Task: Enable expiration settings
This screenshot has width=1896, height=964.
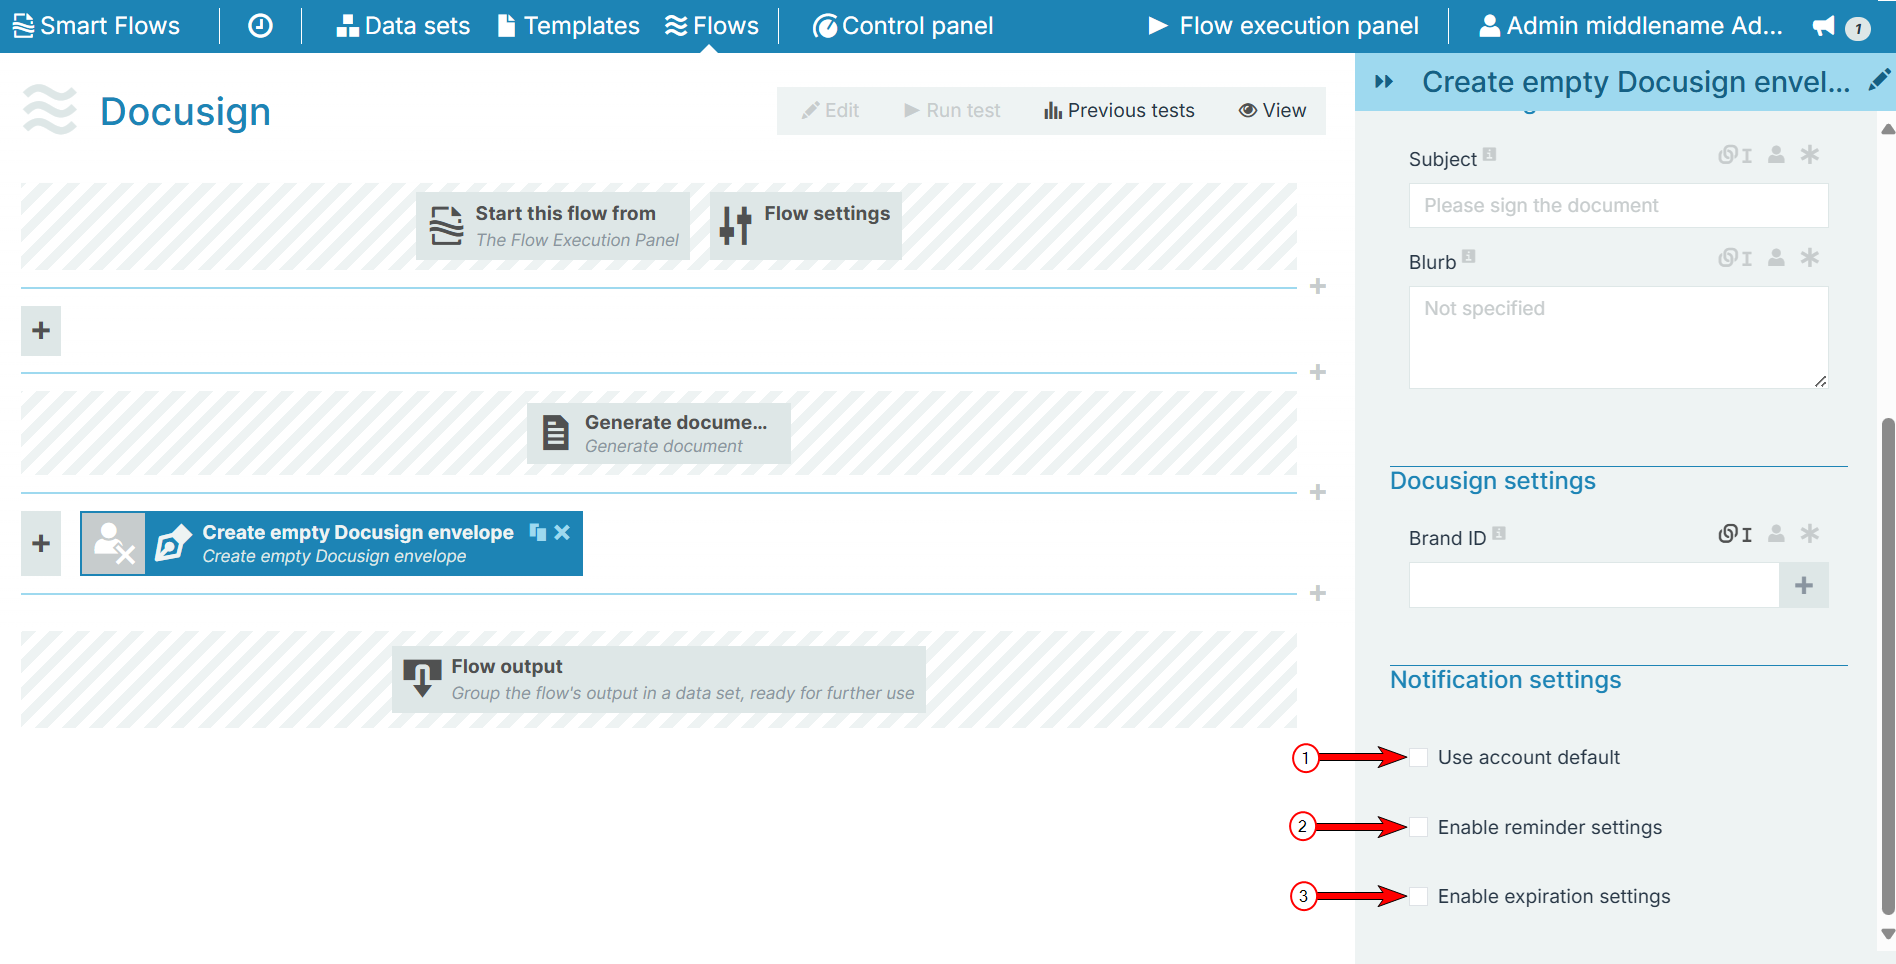Action: click(1419, 896)
